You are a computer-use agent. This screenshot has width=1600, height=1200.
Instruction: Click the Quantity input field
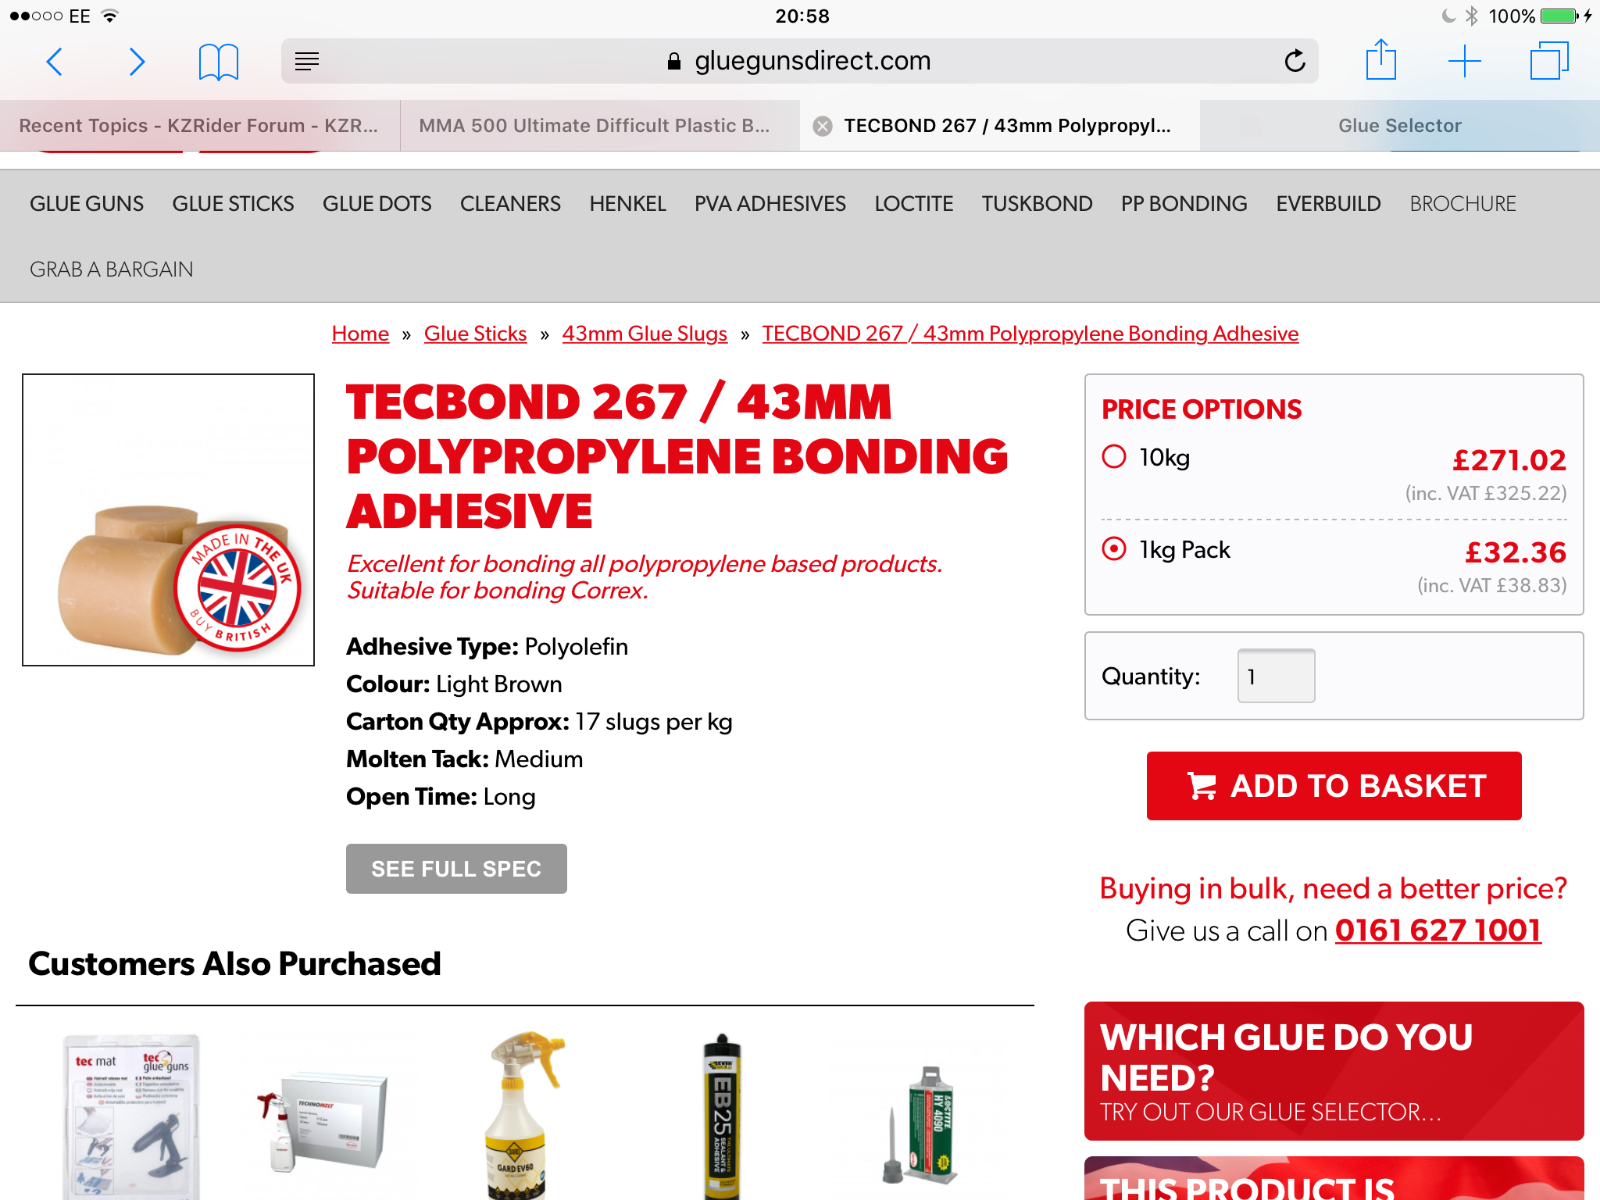[1276, 676]
